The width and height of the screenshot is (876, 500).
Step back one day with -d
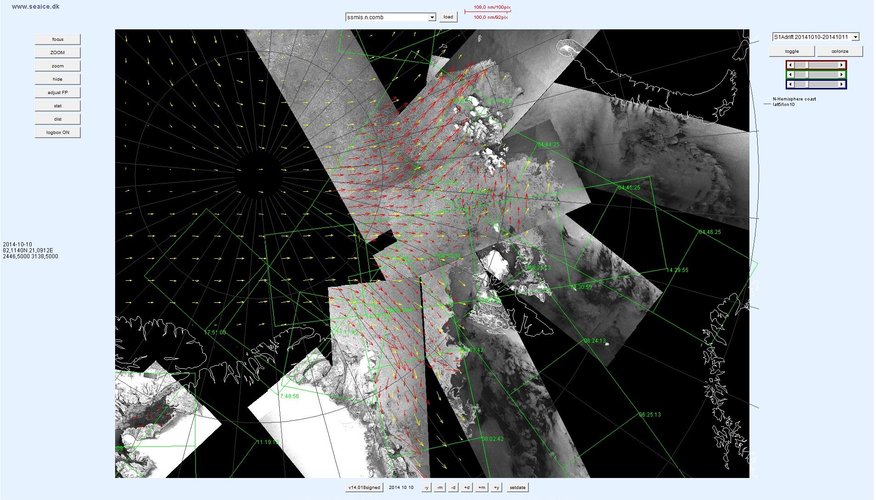coord(453,488)
